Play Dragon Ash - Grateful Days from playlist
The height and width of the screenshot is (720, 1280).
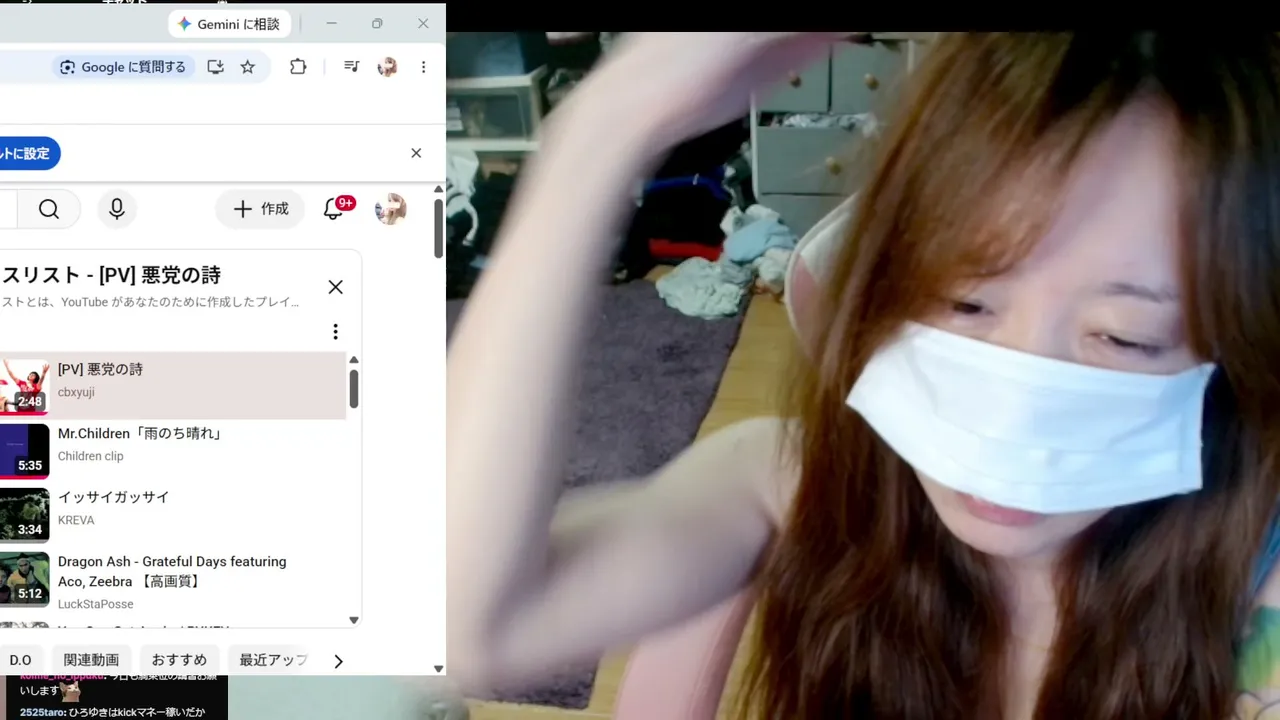173,582
